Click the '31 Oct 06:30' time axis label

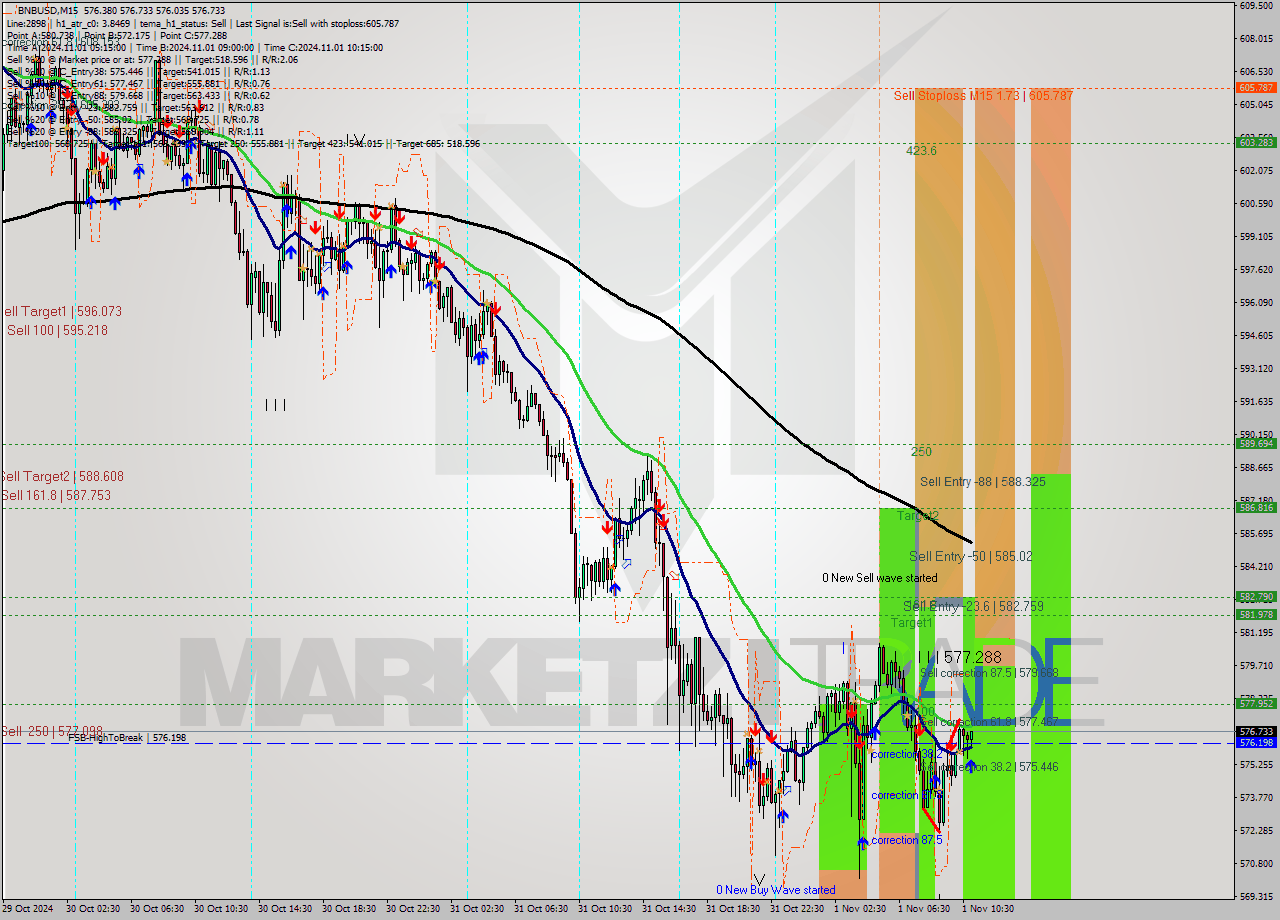point(540,909)
